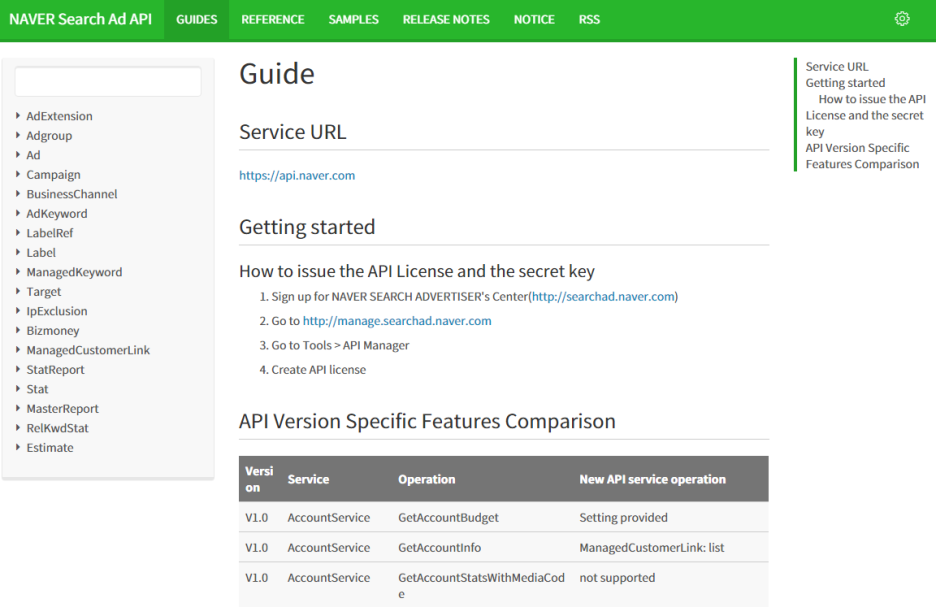Click the 'Go to Tools > API Manager' step
This screenshot has height=607, width=936.
coord(340,346)
